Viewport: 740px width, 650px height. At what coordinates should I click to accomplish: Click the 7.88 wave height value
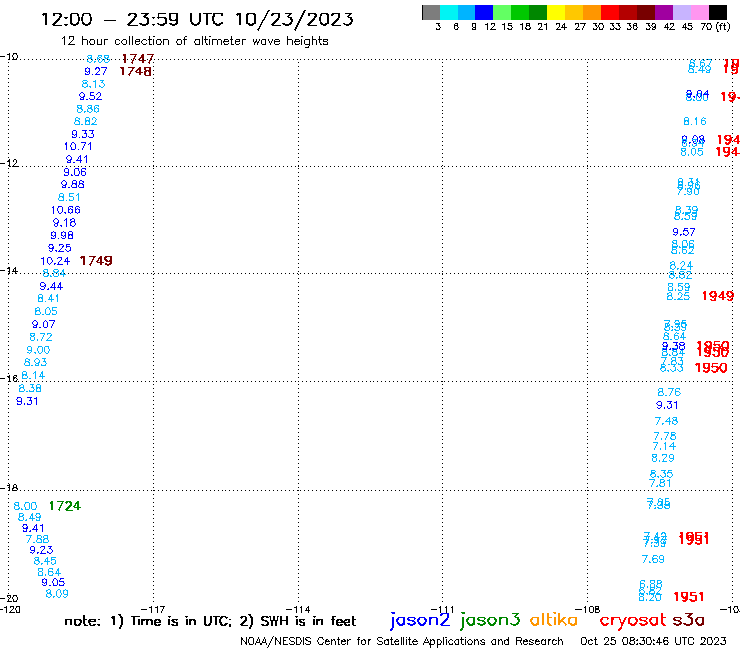pos(37,539)
